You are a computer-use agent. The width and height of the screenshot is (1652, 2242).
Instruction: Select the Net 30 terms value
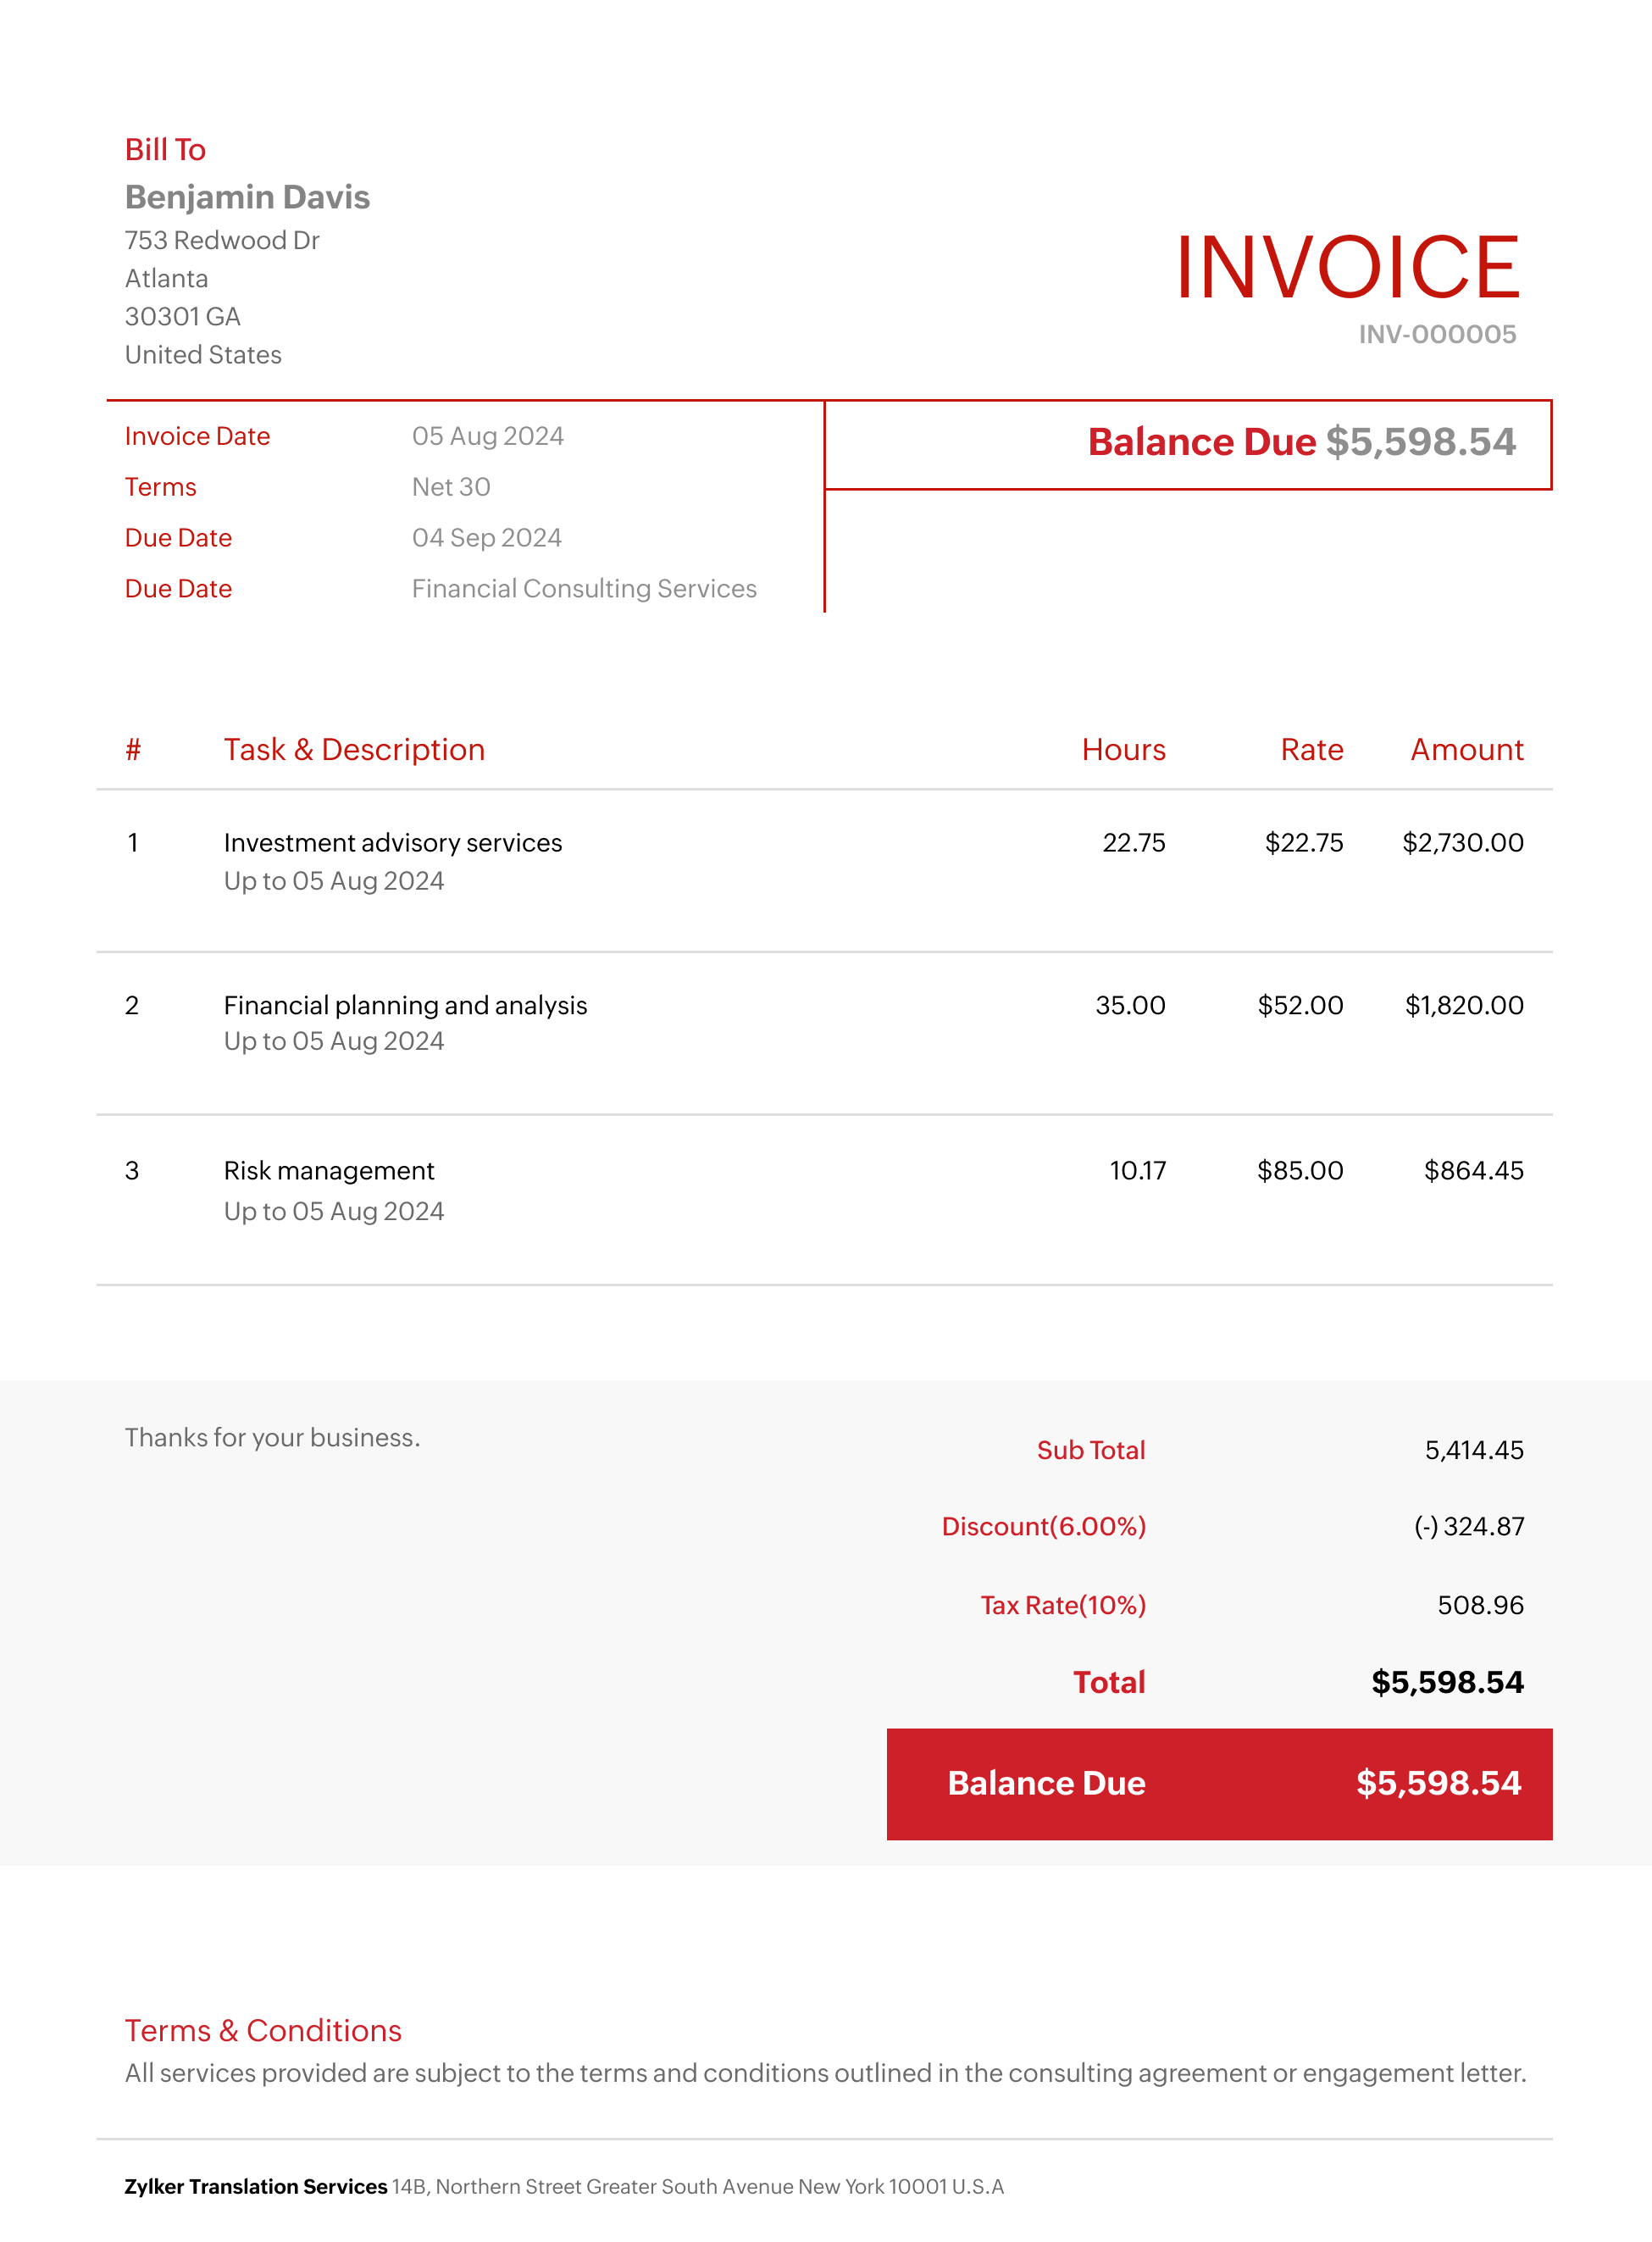click(451, 487)
